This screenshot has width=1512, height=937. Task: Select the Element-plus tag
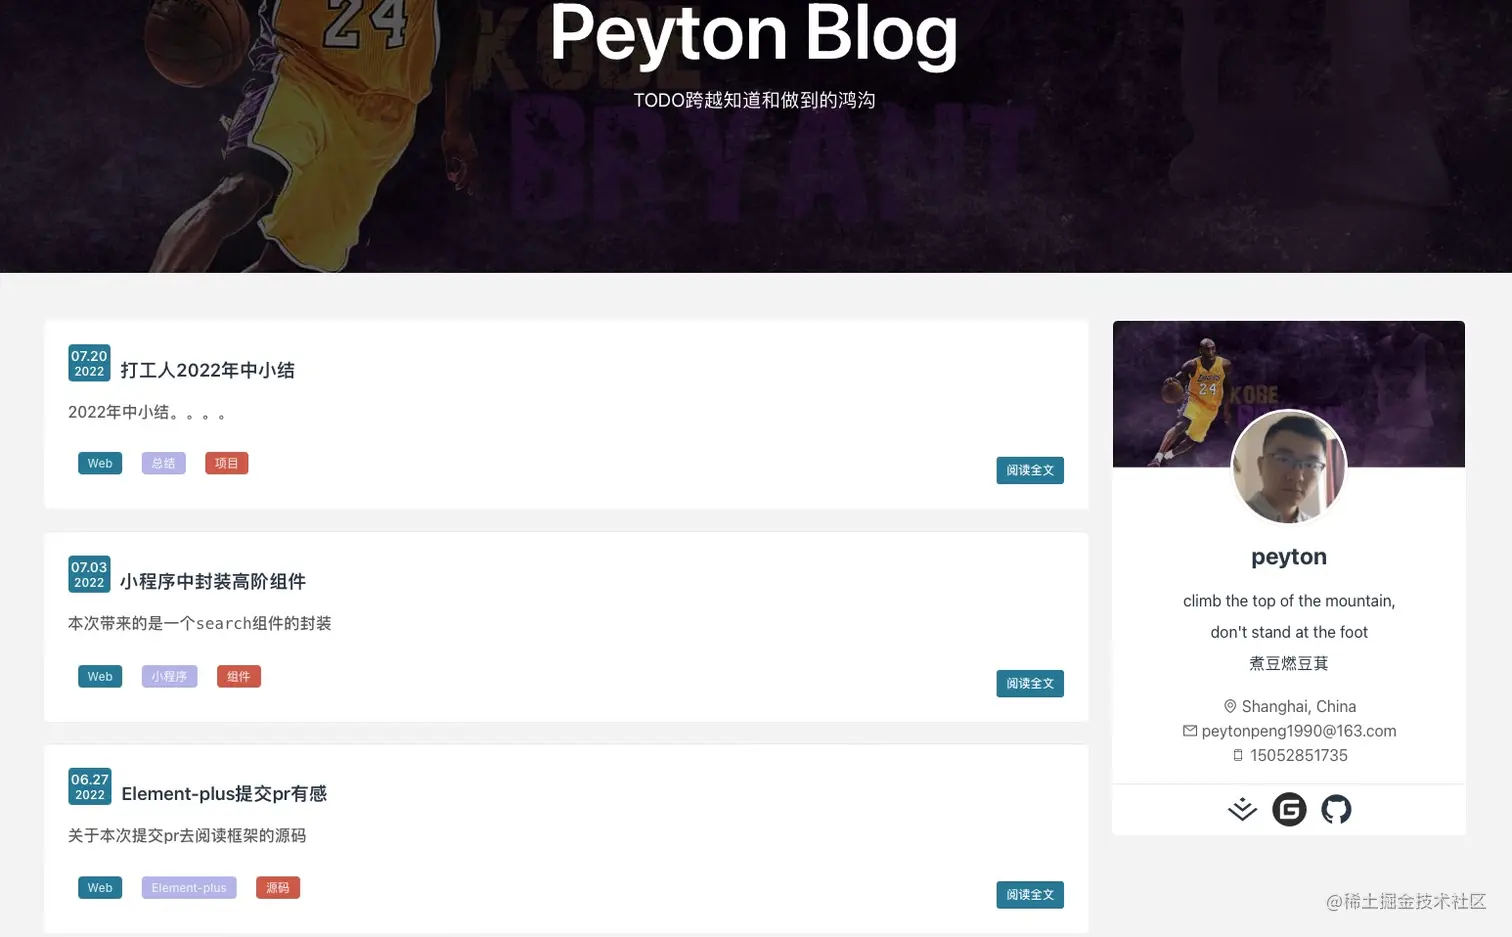189,888
